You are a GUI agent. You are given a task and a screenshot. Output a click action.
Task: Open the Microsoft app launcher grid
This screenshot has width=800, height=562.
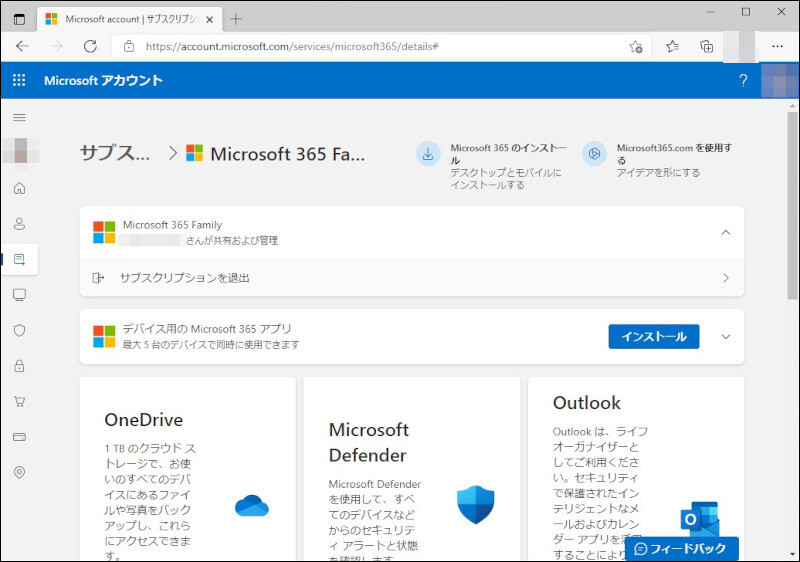click(19, 80)
